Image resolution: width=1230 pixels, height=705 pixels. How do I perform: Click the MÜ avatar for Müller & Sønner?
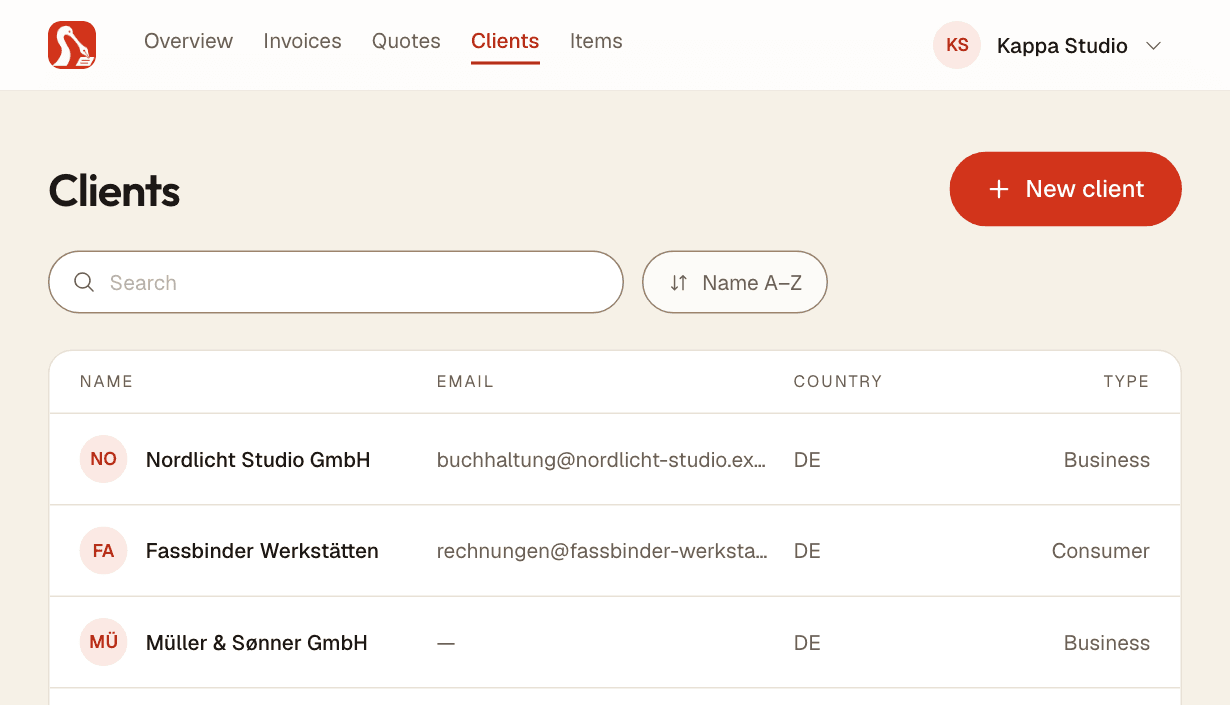[x=104, y=642]
